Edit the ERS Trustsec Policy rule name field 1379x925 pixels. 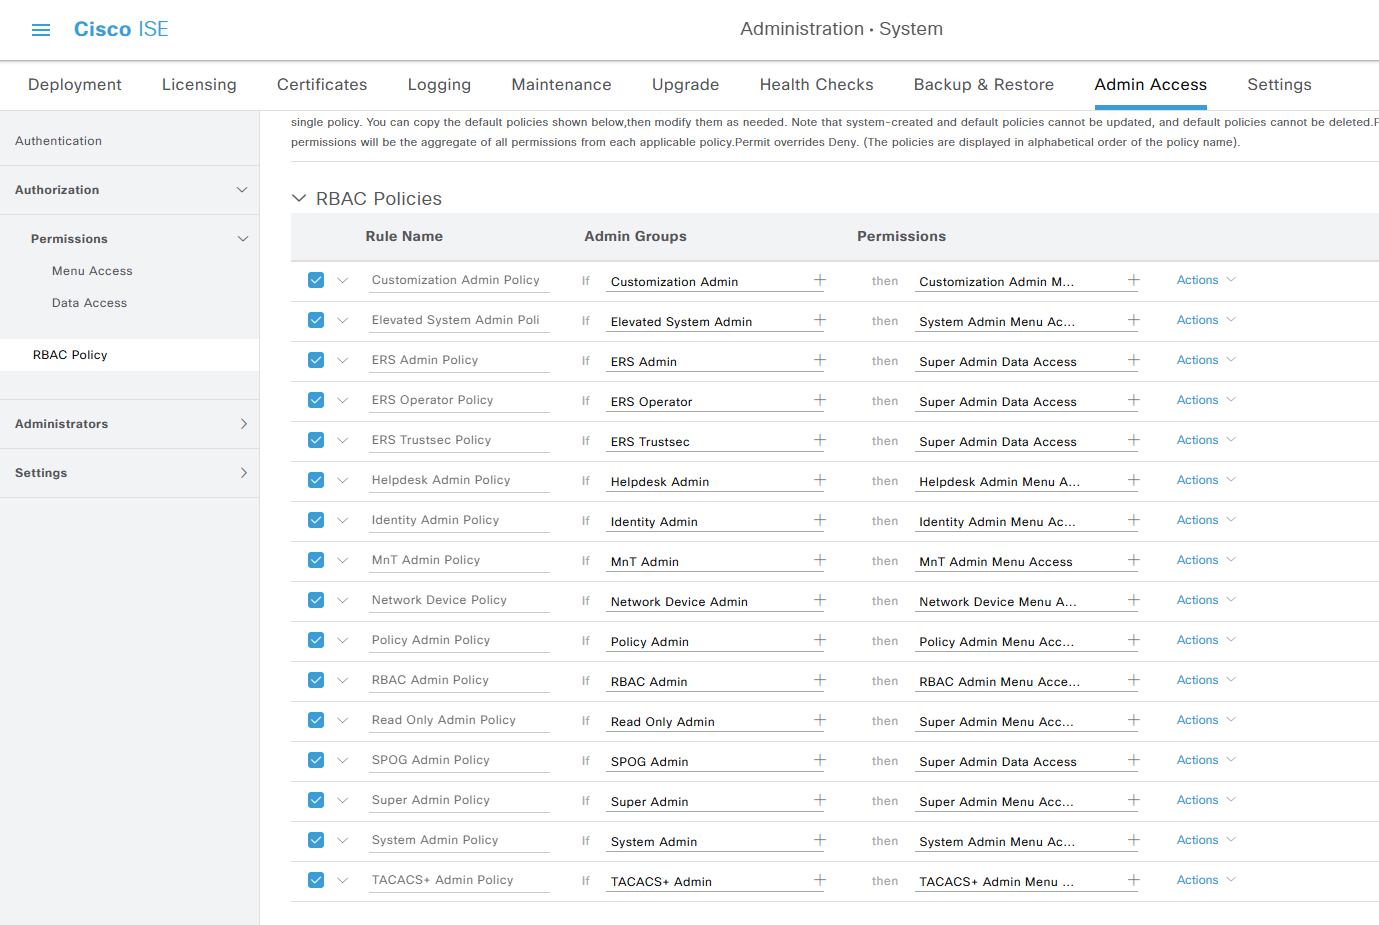(x=459, y=440)
